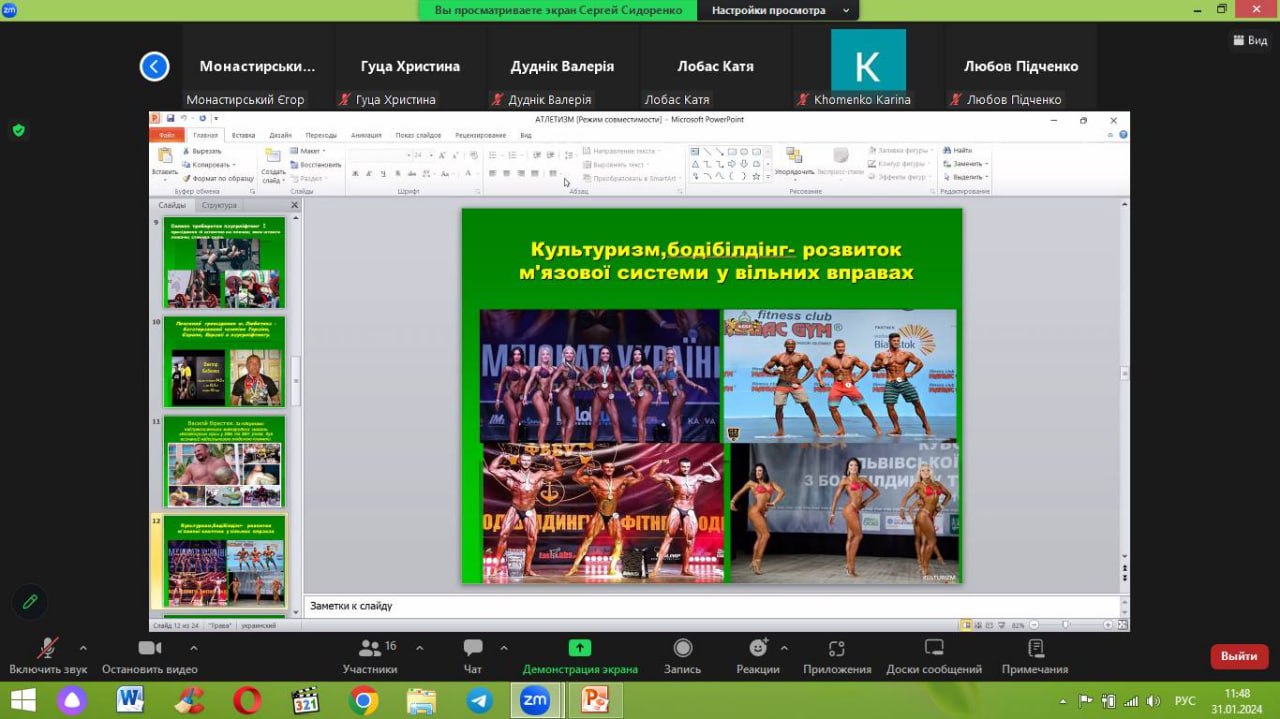The image size is (1280, 719).
Task: Open the Заменить replace dropdown
Action: pyautogui.click(x=965, y=164)
